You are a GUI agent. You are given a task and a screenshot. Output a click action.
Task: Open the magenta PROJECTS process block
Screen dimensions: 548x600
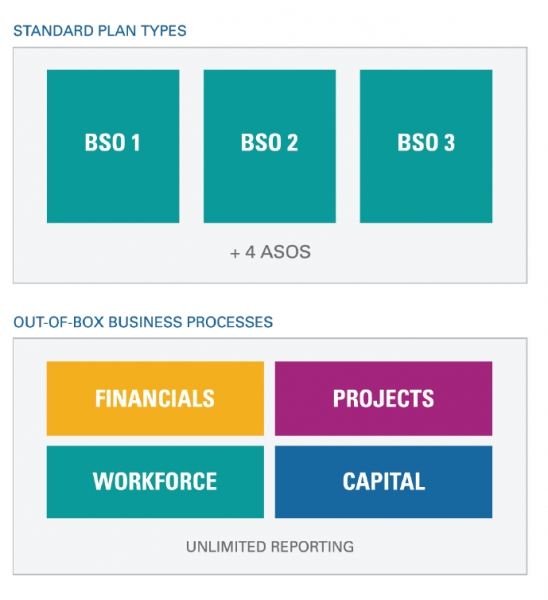coord(383,398)
